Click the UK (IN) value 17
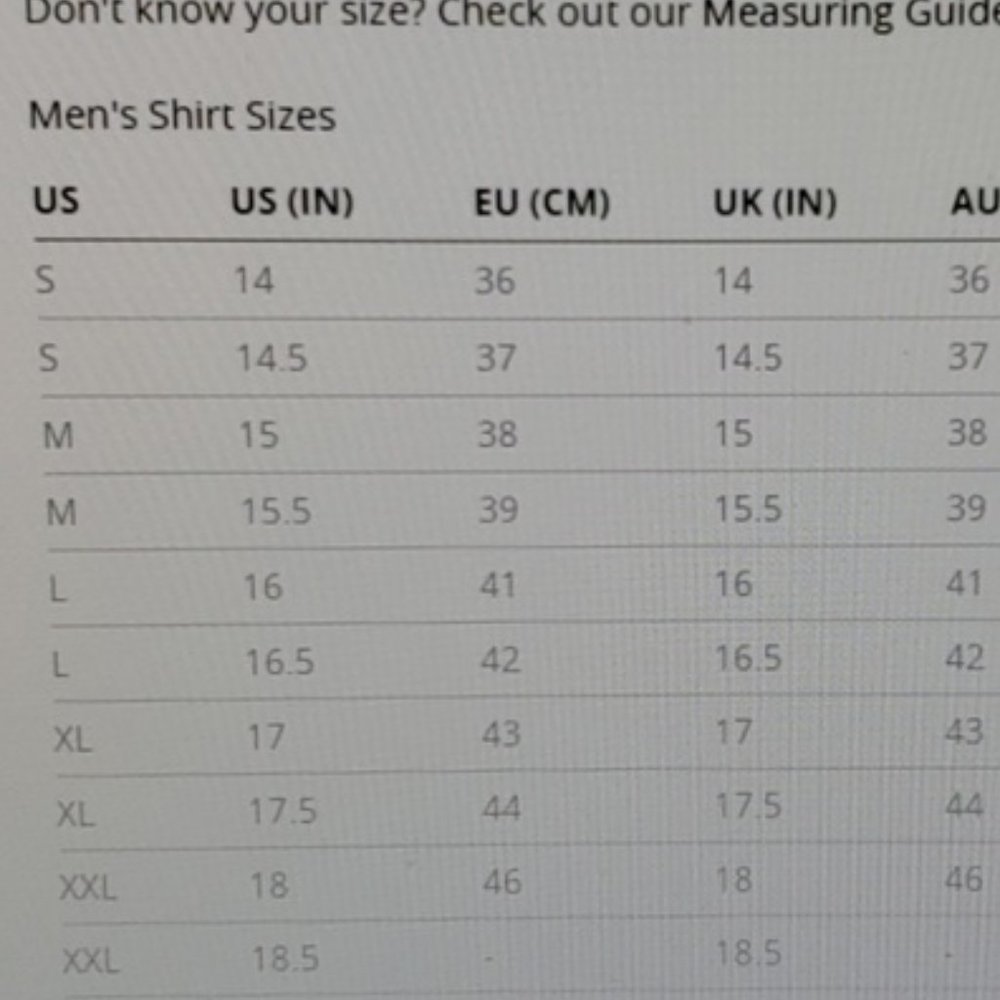This screenshot has width=1000, height=1000. (733, 732)
